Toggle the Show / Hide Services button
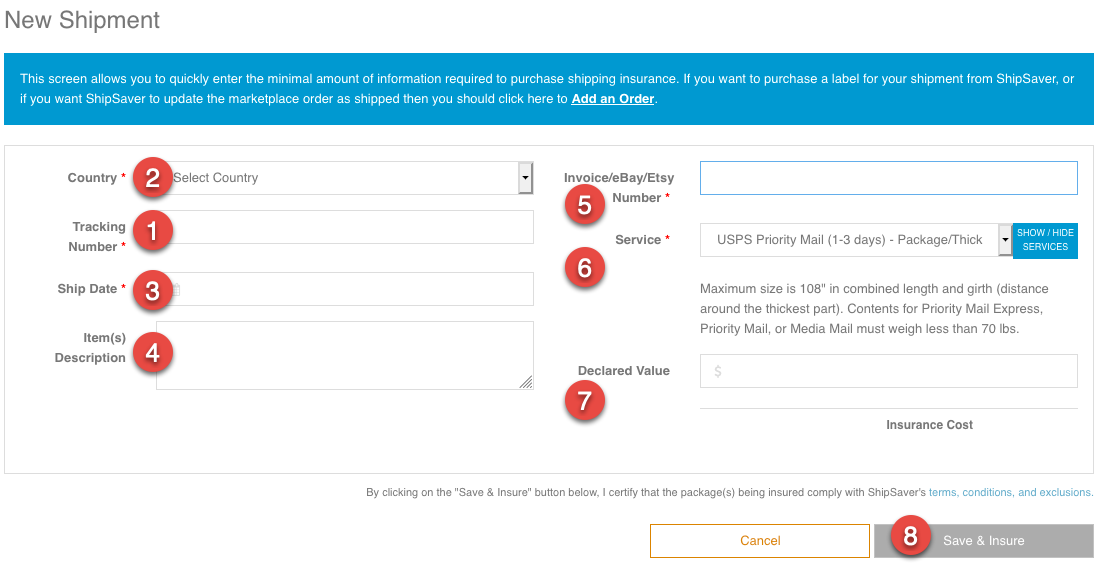 click(1045, 240)
